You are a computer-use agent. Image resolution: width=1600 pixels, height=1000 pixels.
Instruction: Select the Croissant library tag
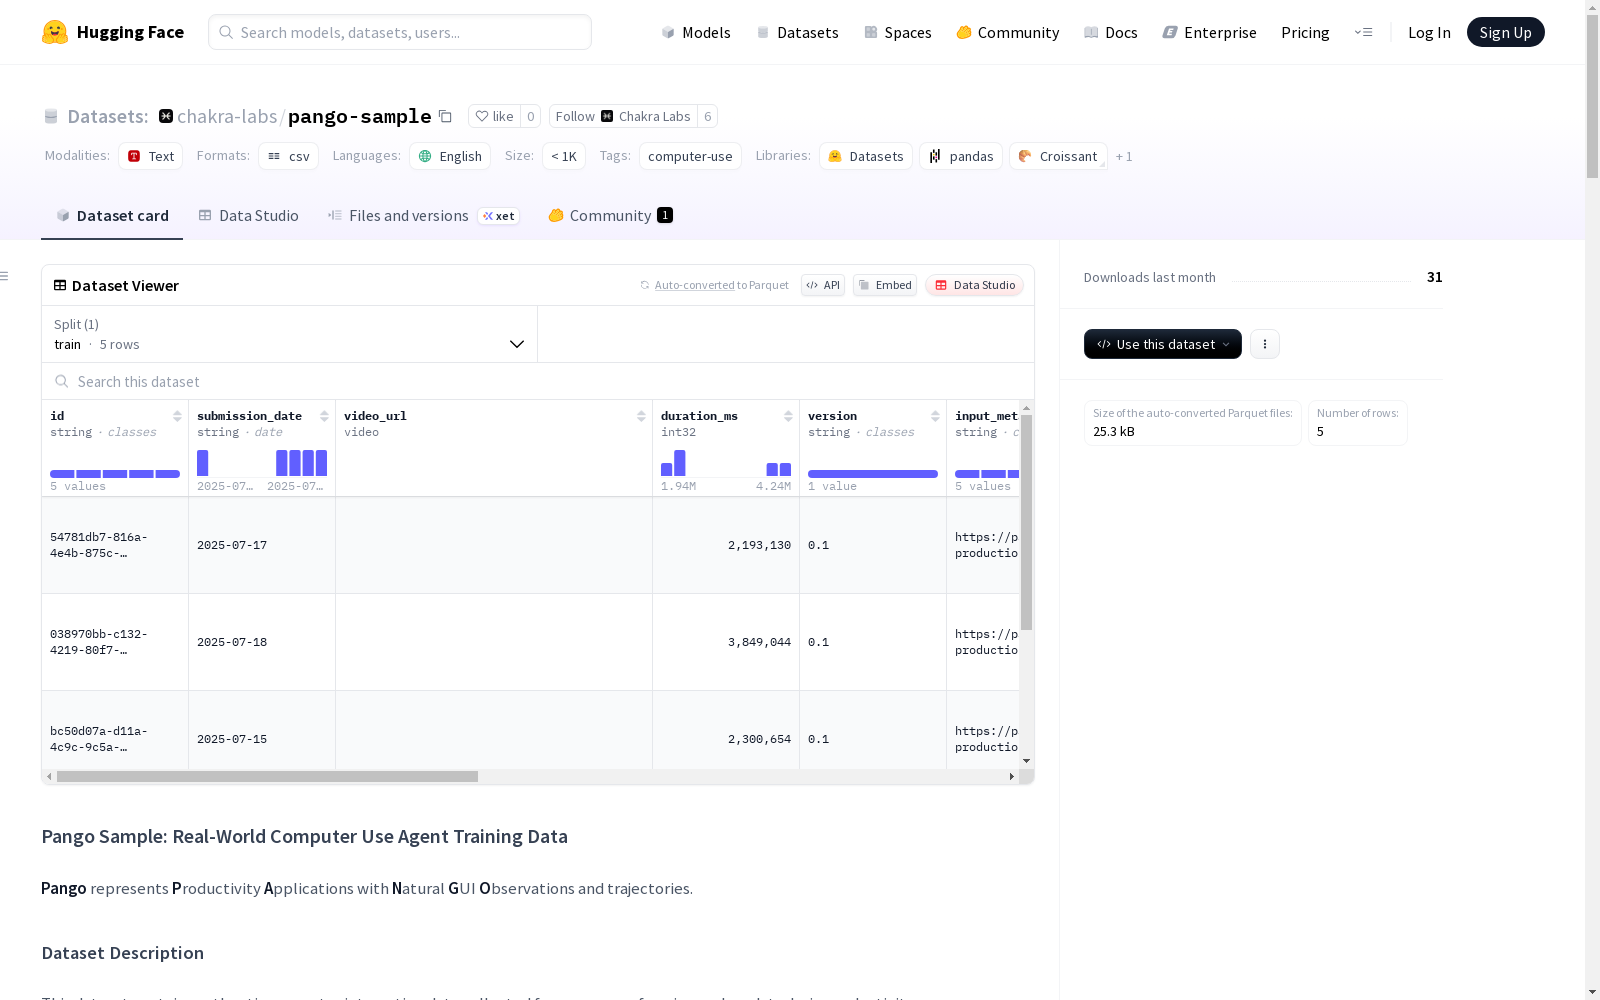(x=1058, y=156)
